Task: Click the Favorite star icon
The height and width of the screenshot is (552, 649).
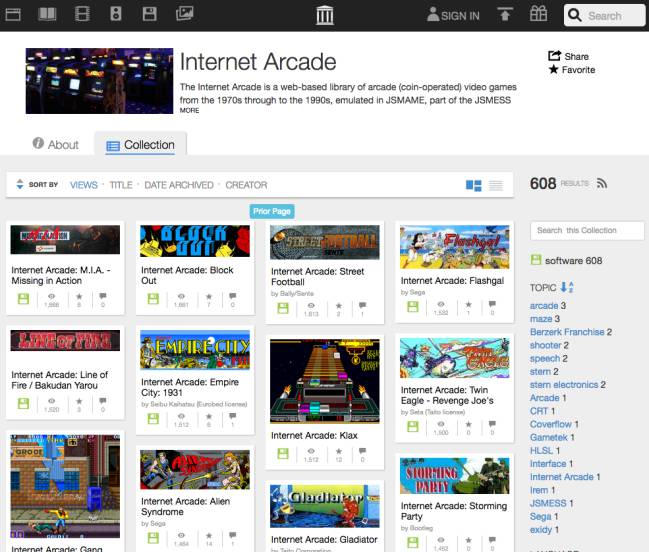Action: (x=553, y=70)
